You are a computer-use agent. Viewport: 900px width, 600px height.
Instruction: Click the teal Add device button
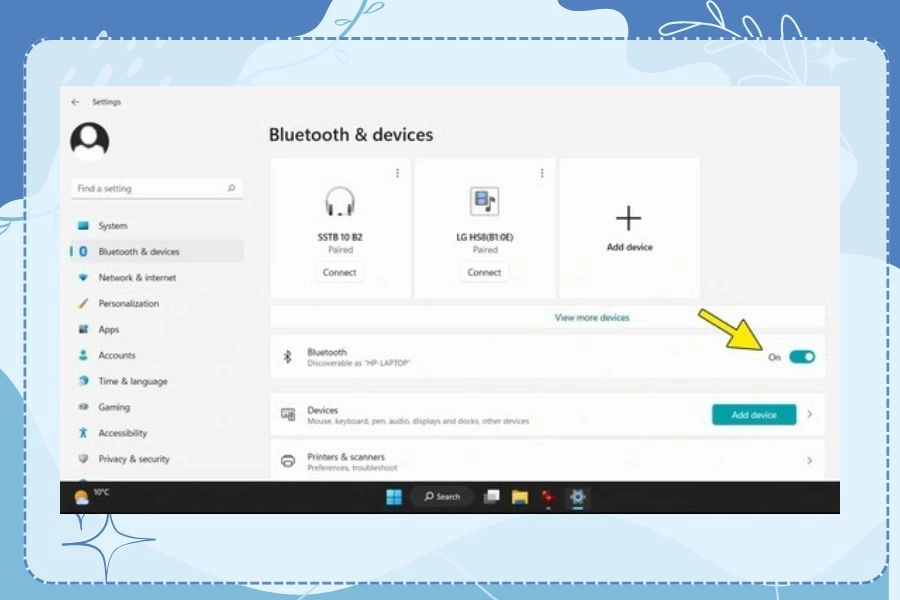click(x=754, y=415)
